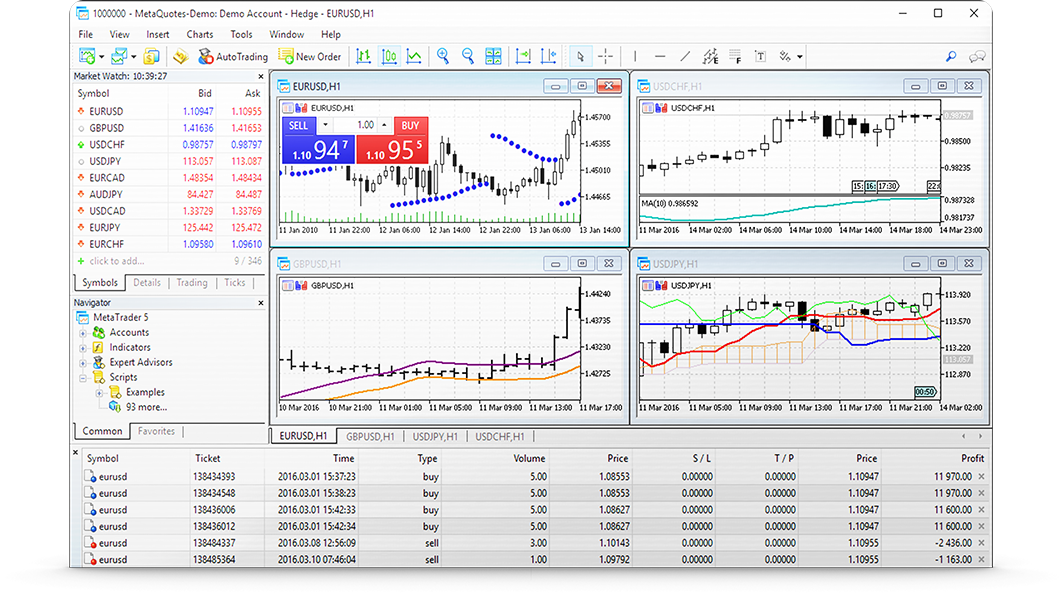The width and height of the screenshot is (1062, 594).
Task: Open the Tools menu
Action: click(x=241, y=35)
